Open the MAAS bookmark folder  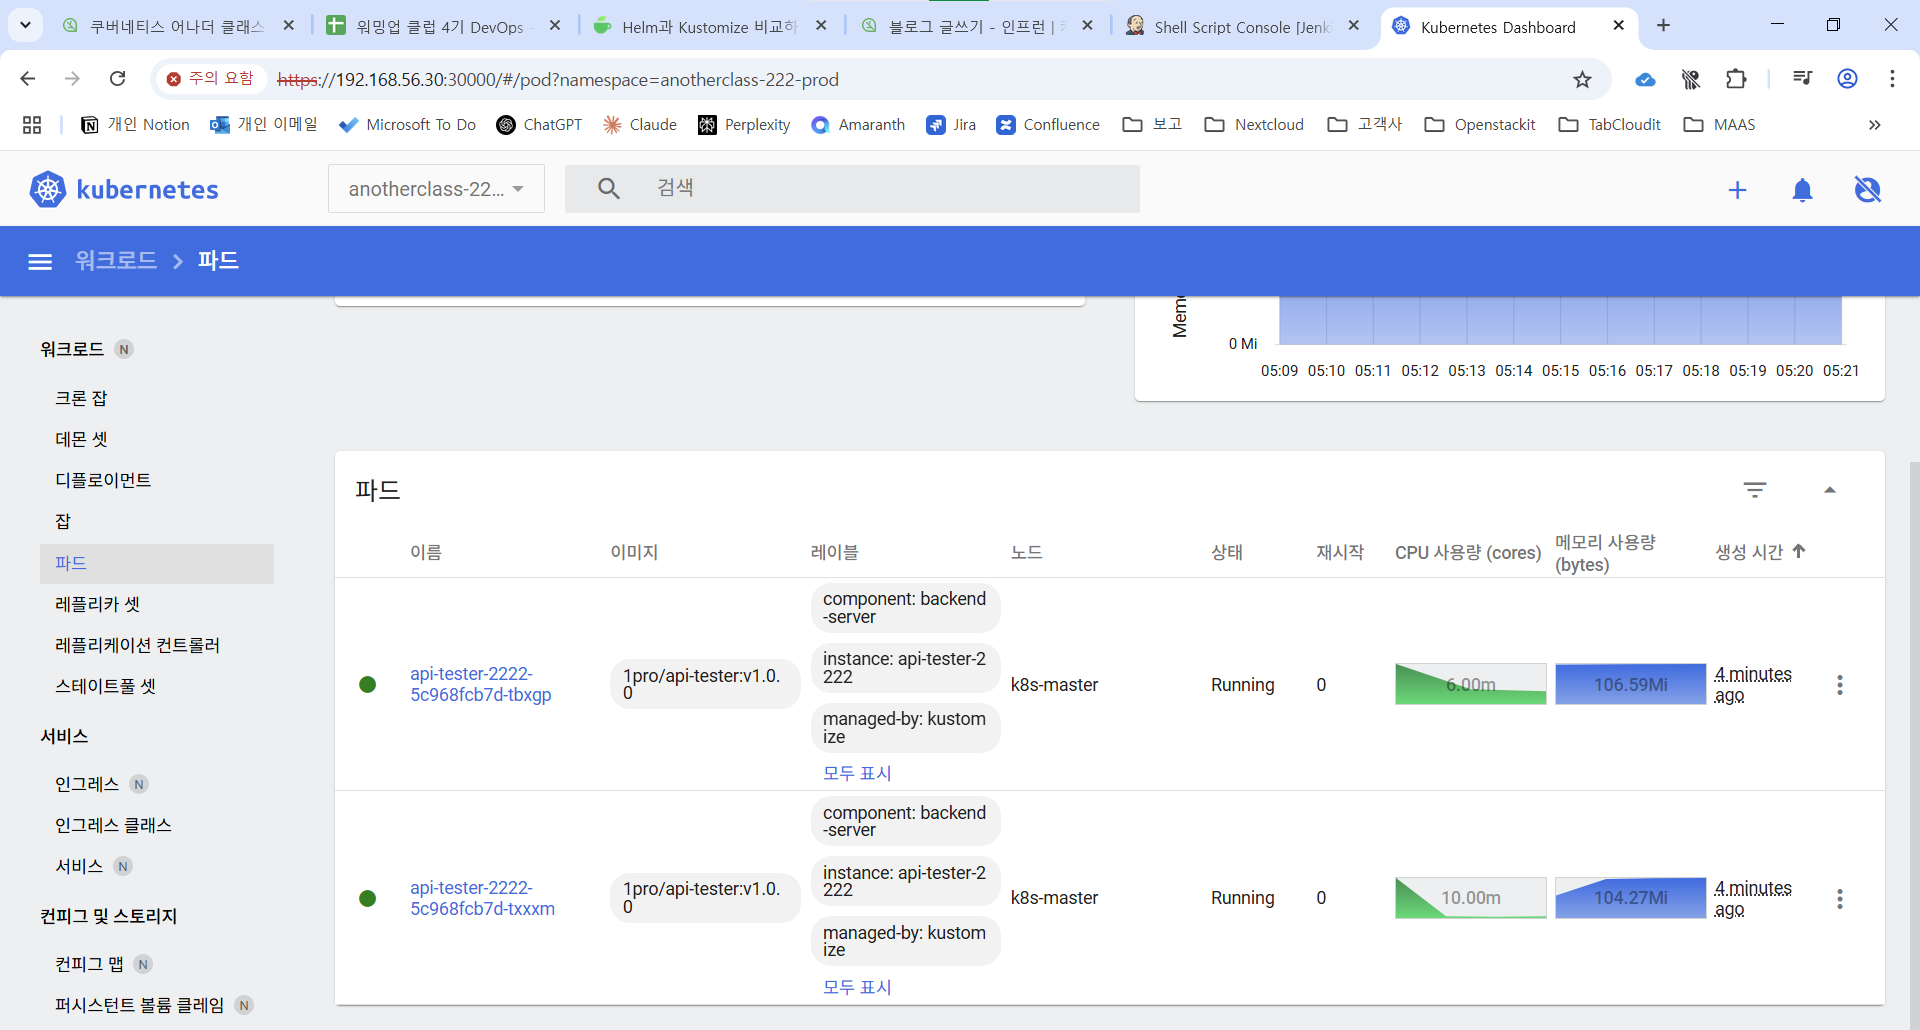point(1719,125)
